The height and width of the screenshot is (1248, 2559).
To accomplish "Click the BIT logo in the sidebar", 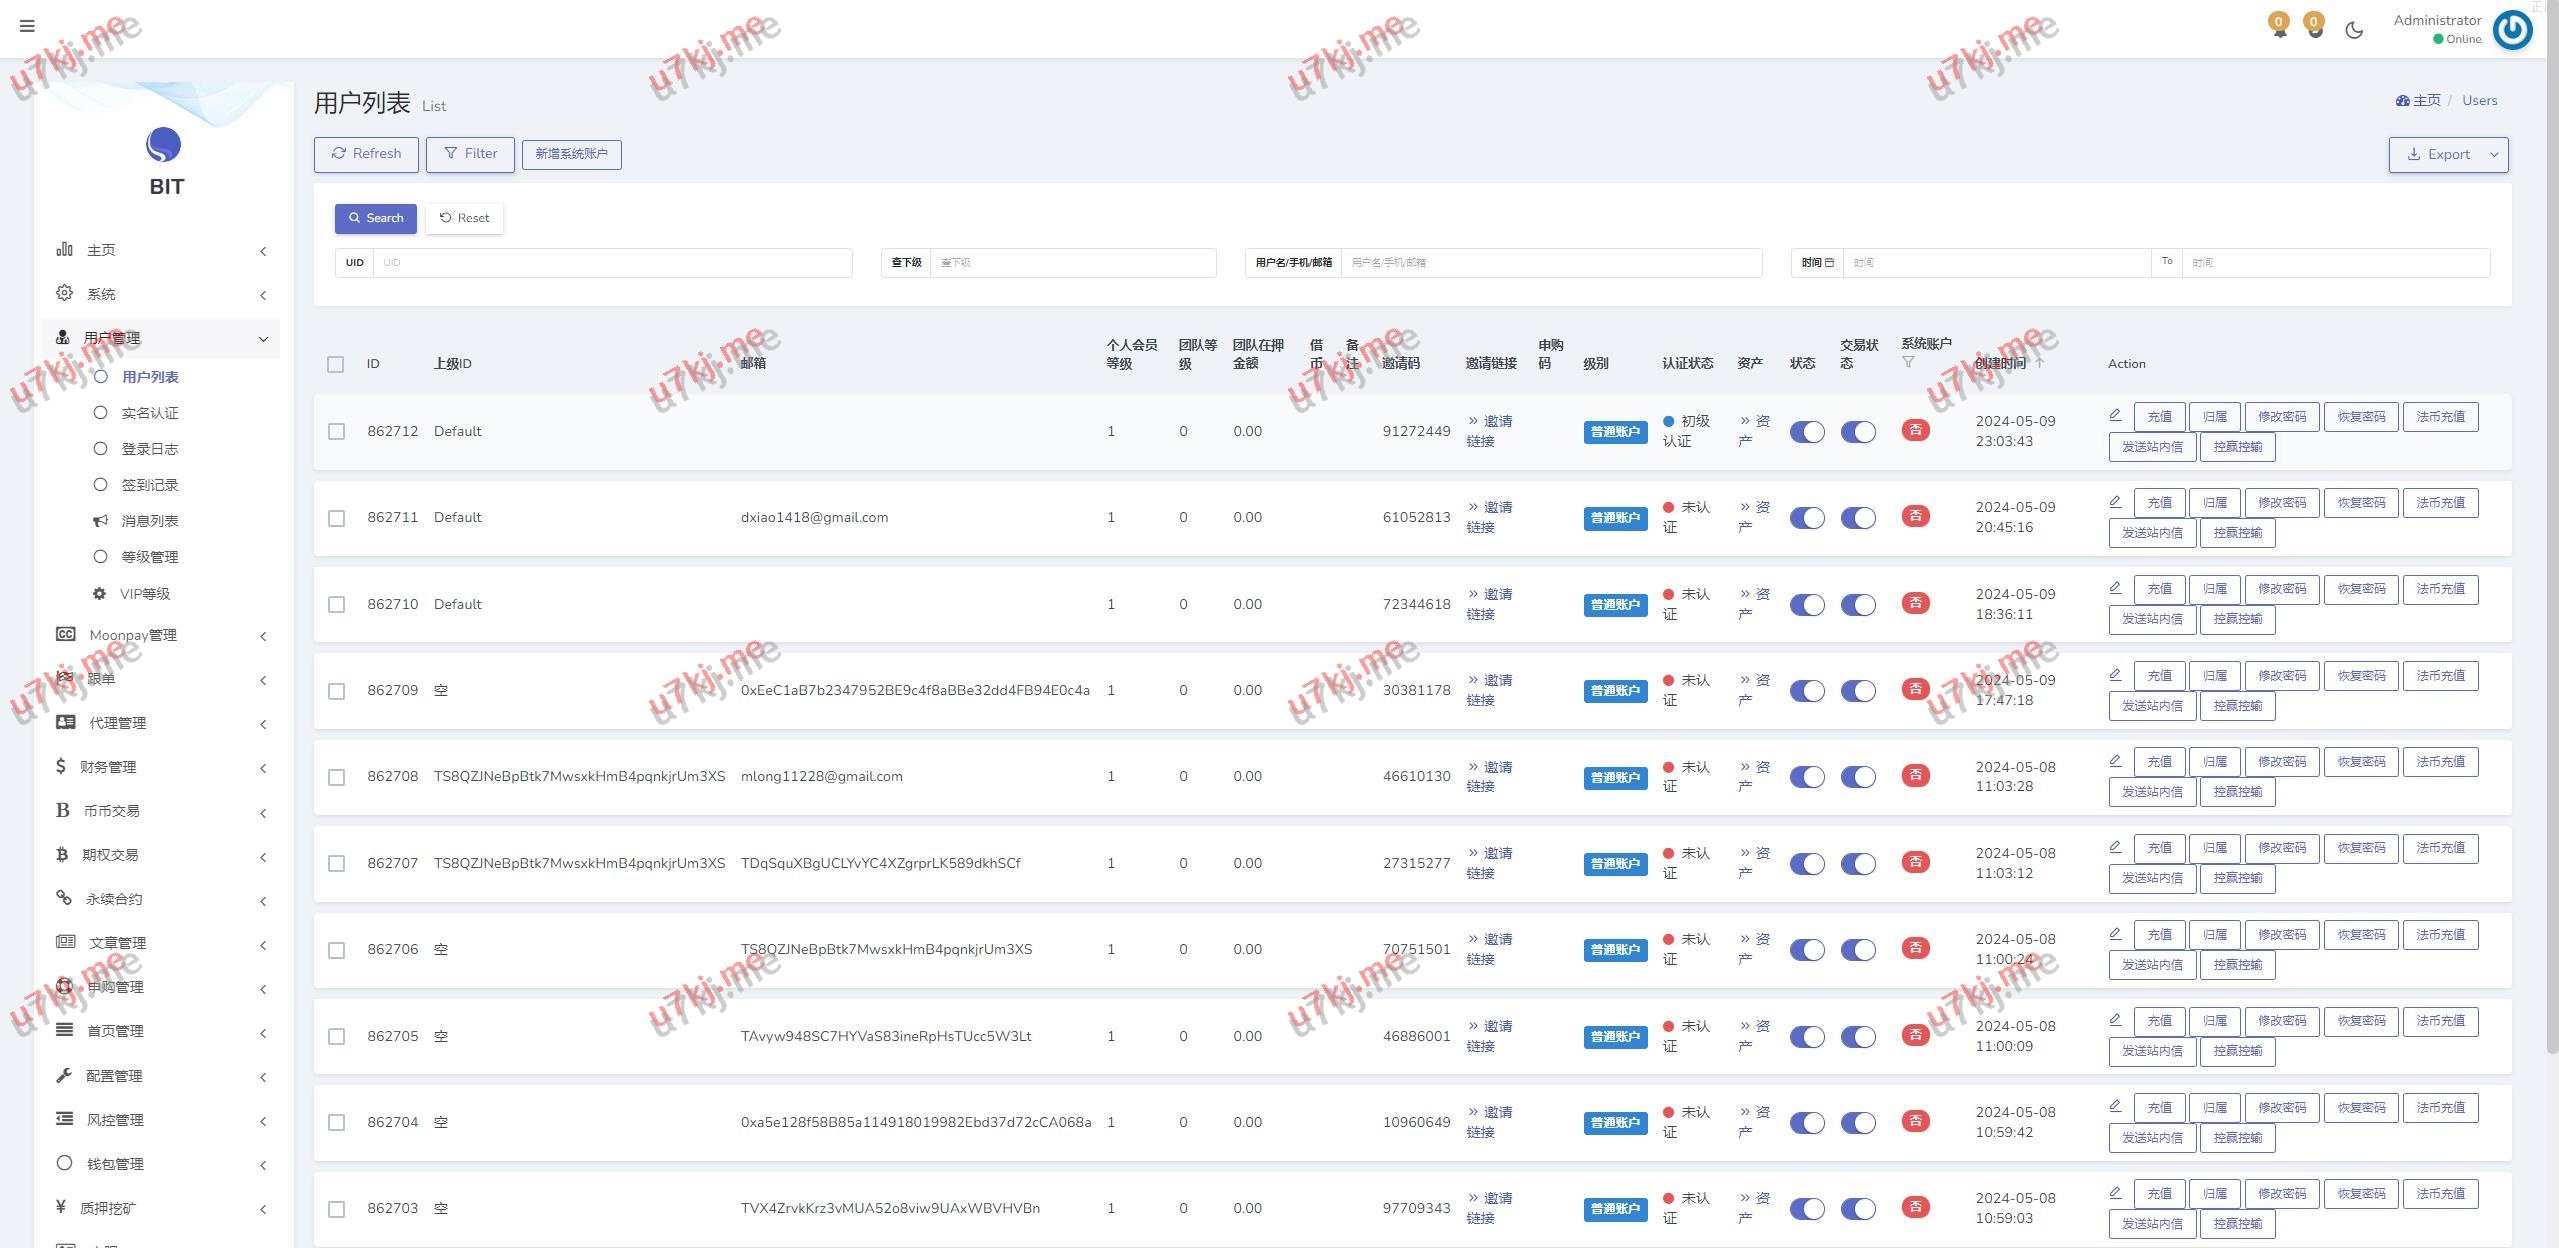I will click(164, 146).
